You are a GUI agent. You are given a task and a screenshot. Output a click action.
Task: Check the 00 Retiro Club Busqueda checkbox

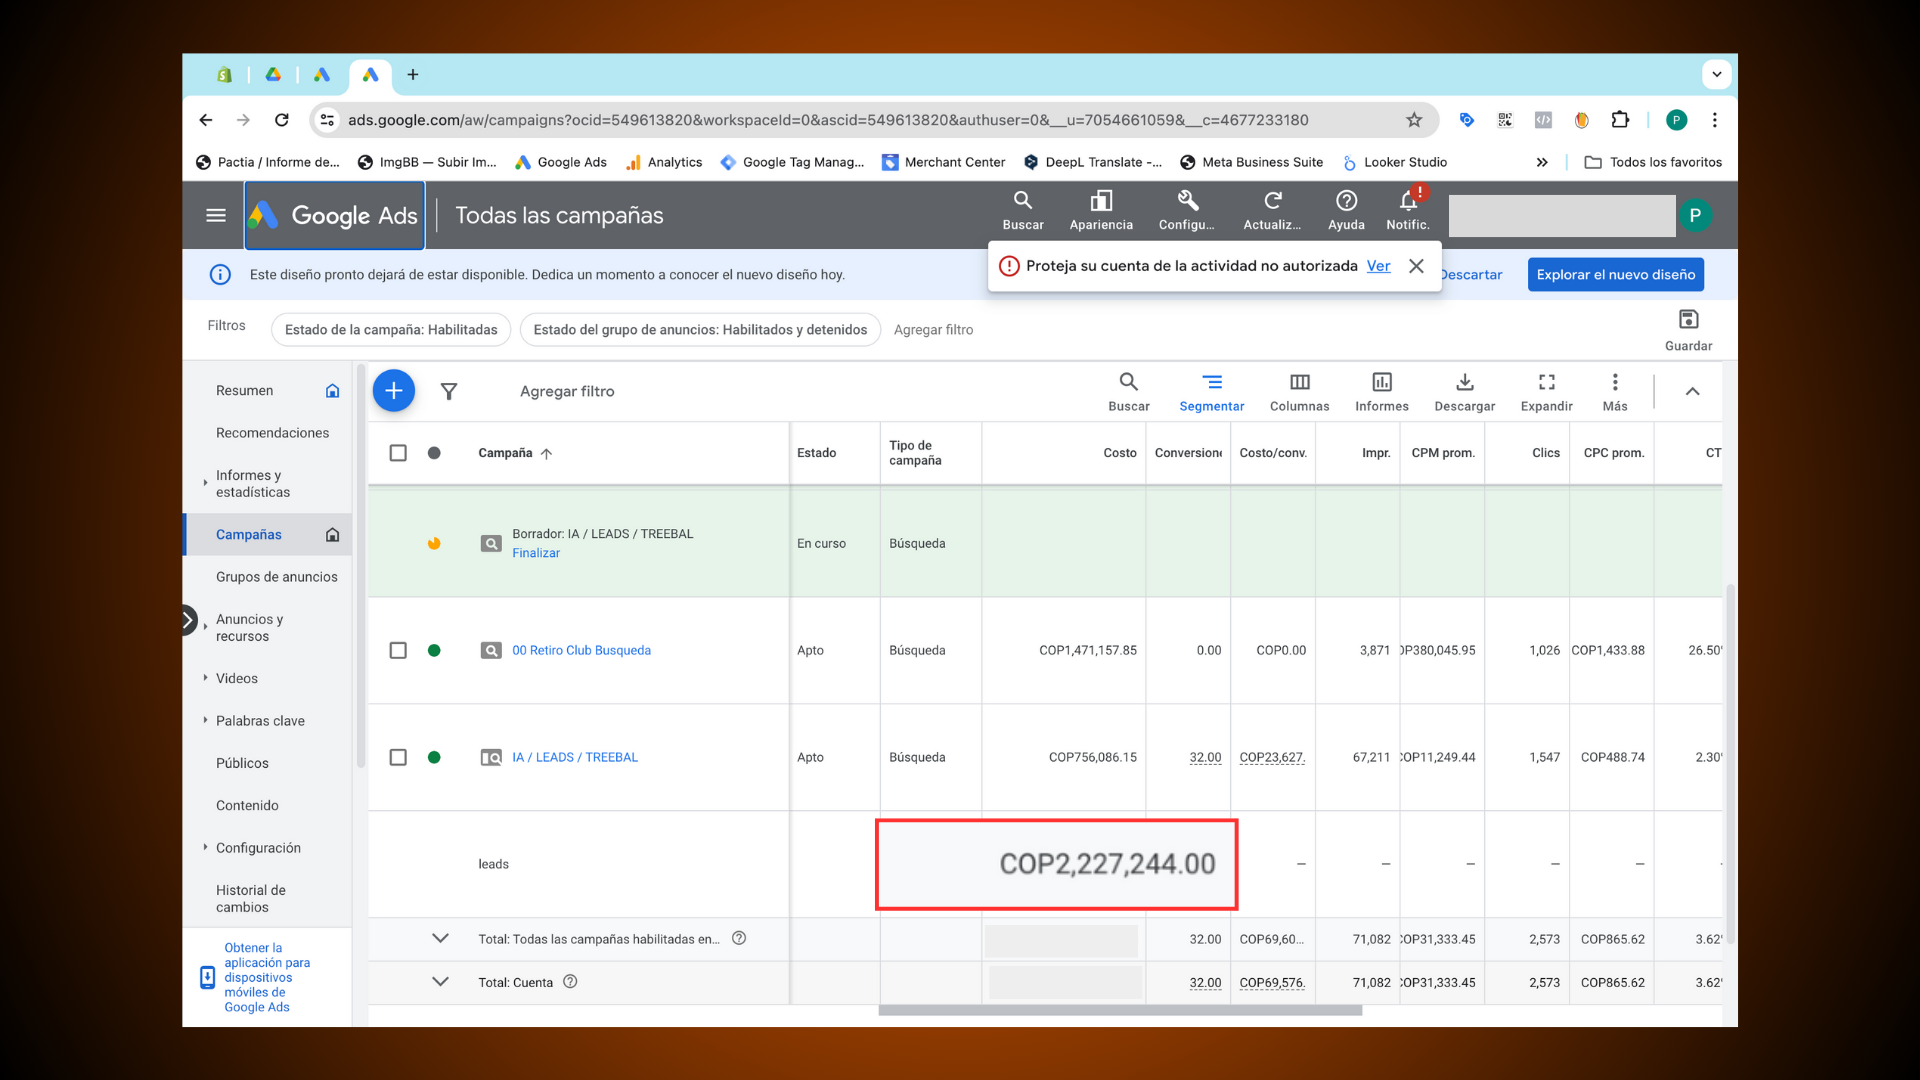click(398, 651)
